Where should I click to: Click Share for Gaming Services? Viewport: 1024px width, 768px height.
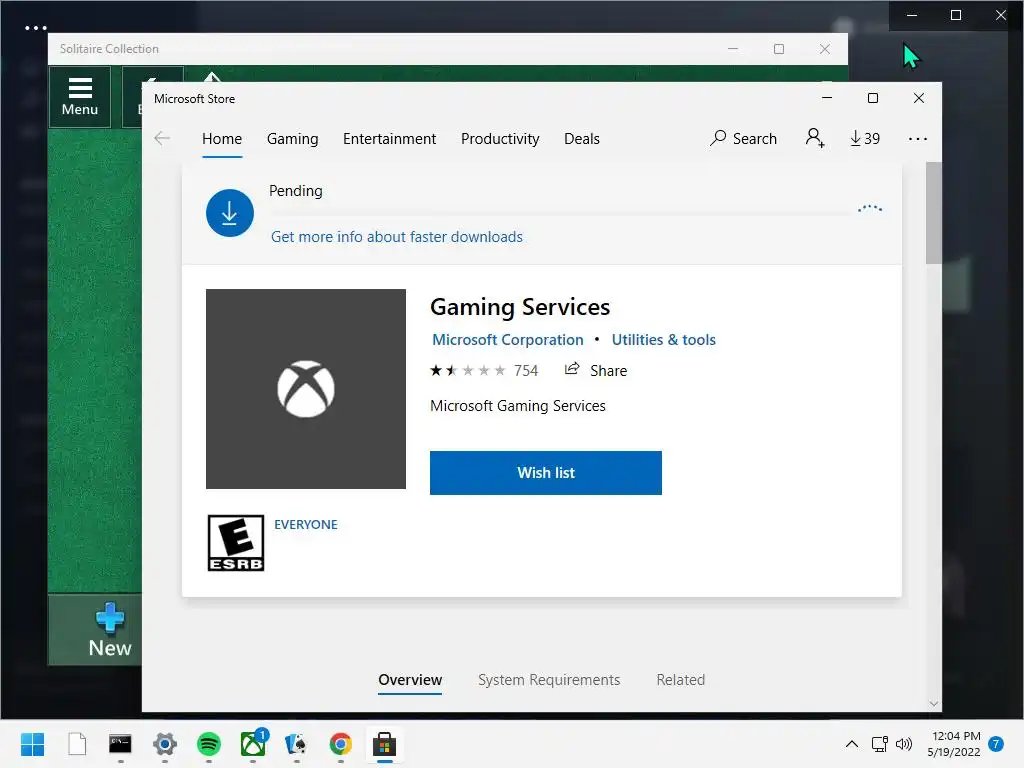(596, 370)
